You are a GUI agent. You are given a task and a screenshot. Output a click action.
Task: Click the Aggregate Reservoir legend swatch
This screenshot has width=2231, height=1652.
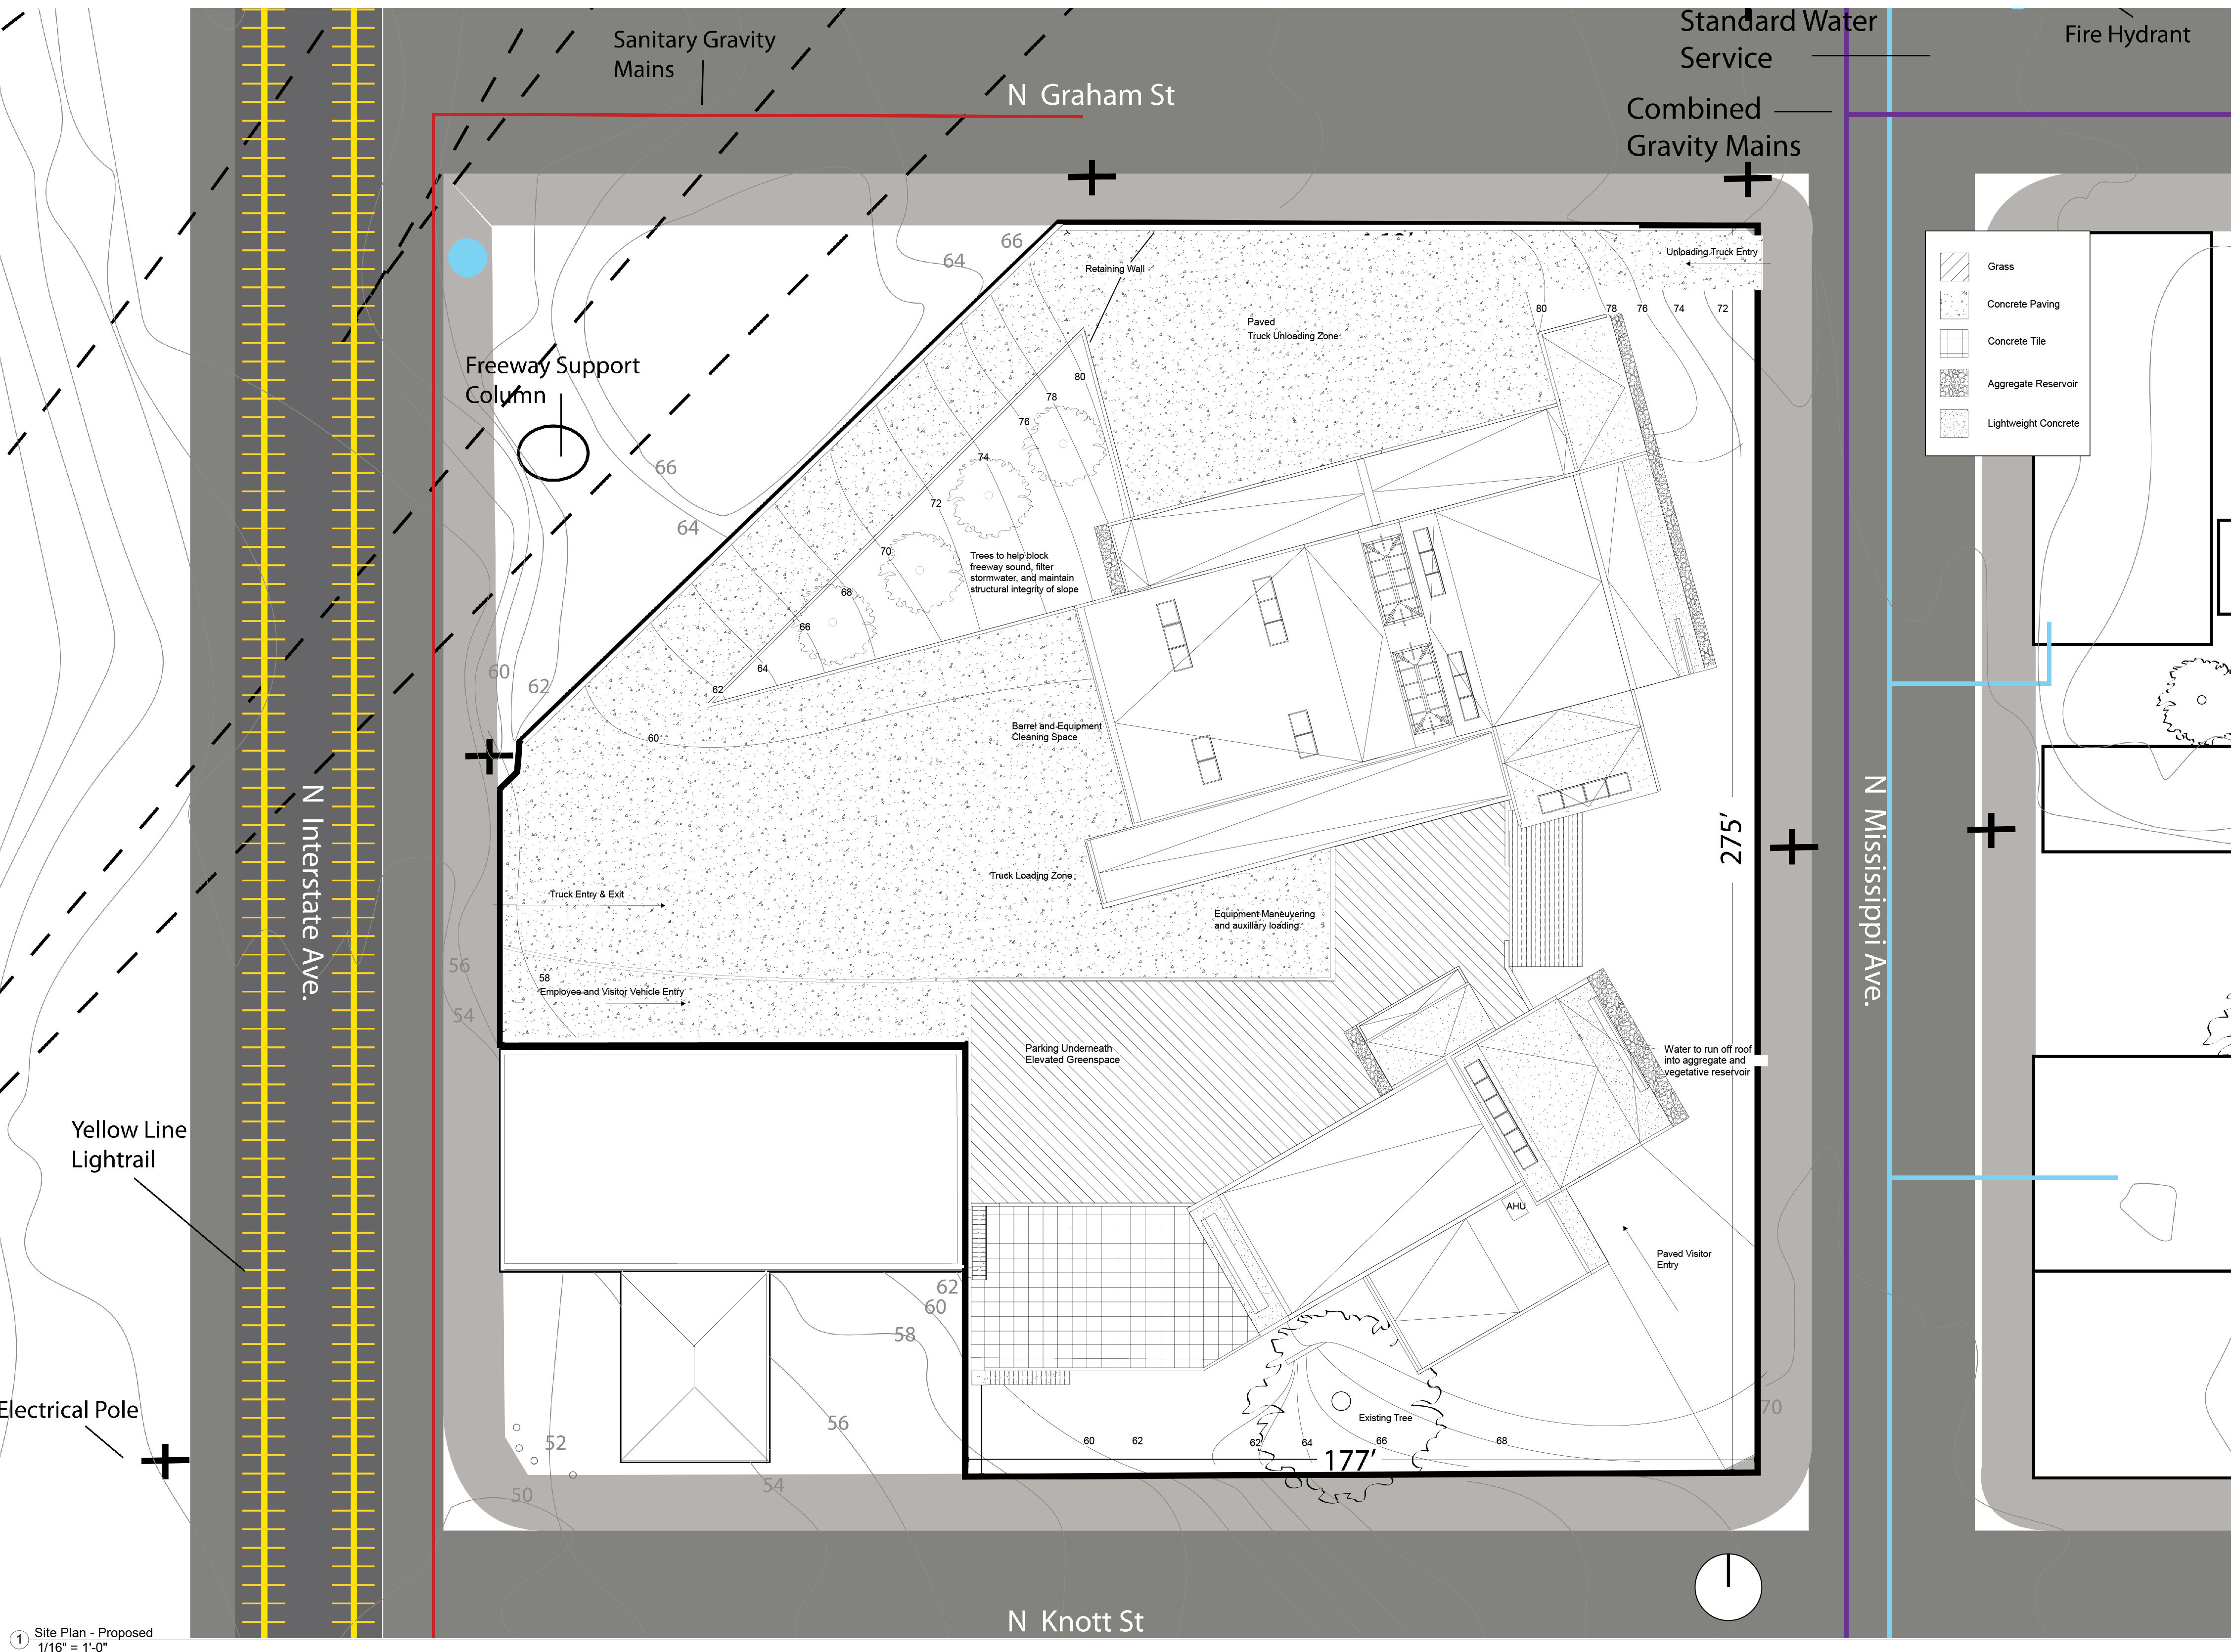tap(1953, 383)
